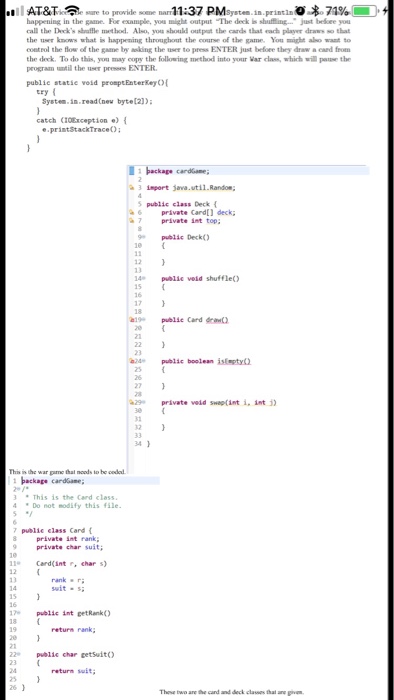The image size is (394, 700).
Task: Click warning marker on line 3 import statement
Action: click(131, 188)
